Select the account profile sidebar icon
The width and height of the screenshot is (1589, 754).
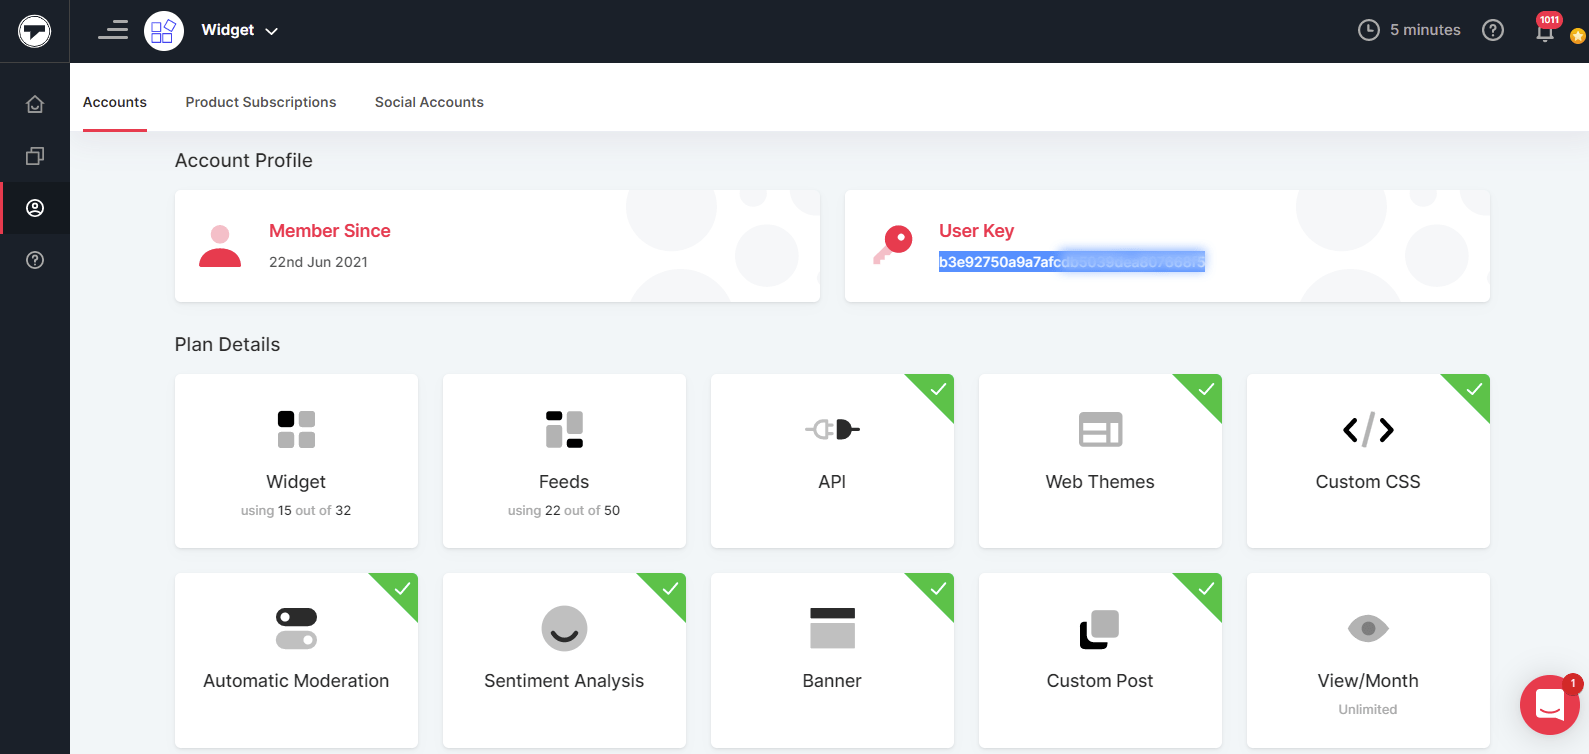[35, 208]
